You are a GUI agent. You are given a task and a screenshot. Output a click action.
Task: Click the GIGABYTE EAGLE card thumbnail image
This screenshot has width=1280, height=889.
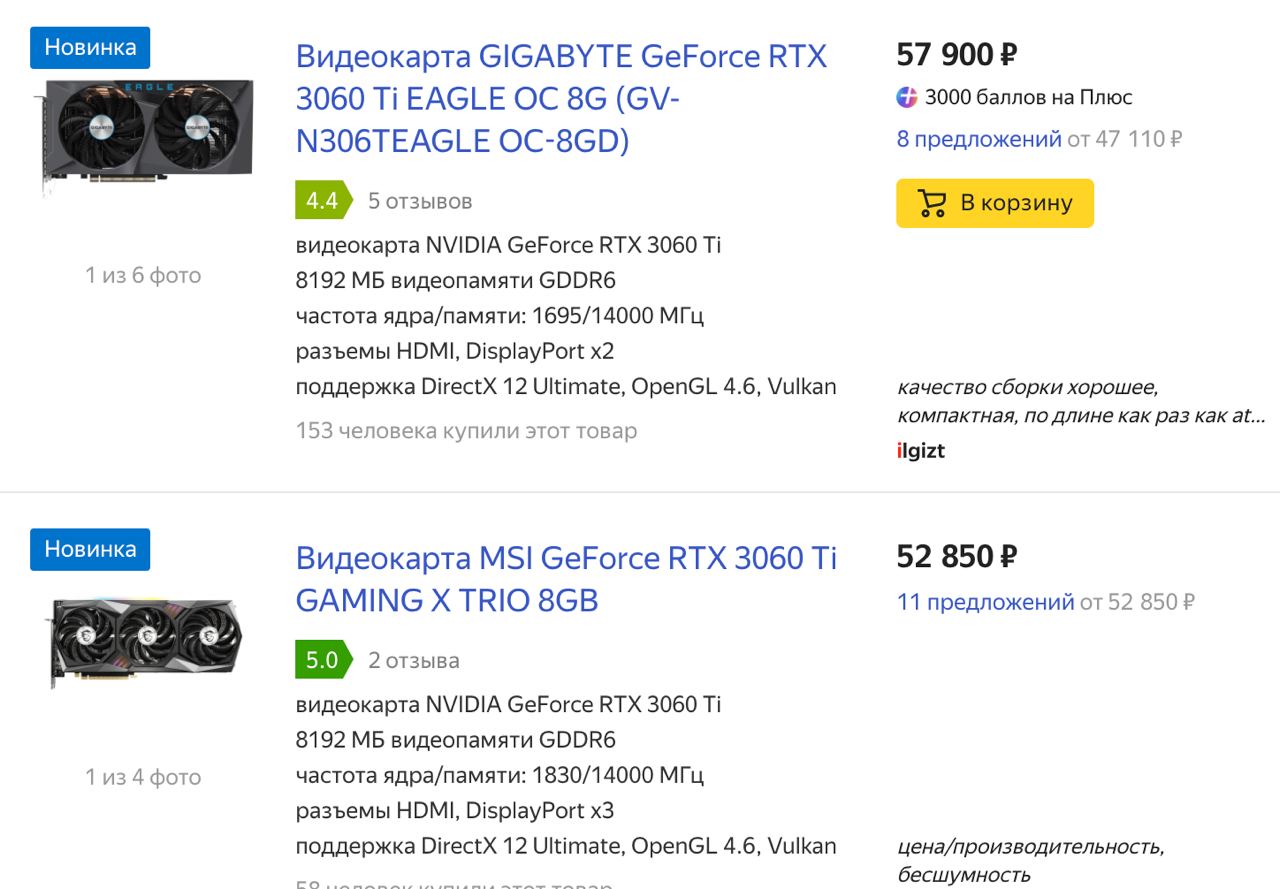[x=143, y=135]
